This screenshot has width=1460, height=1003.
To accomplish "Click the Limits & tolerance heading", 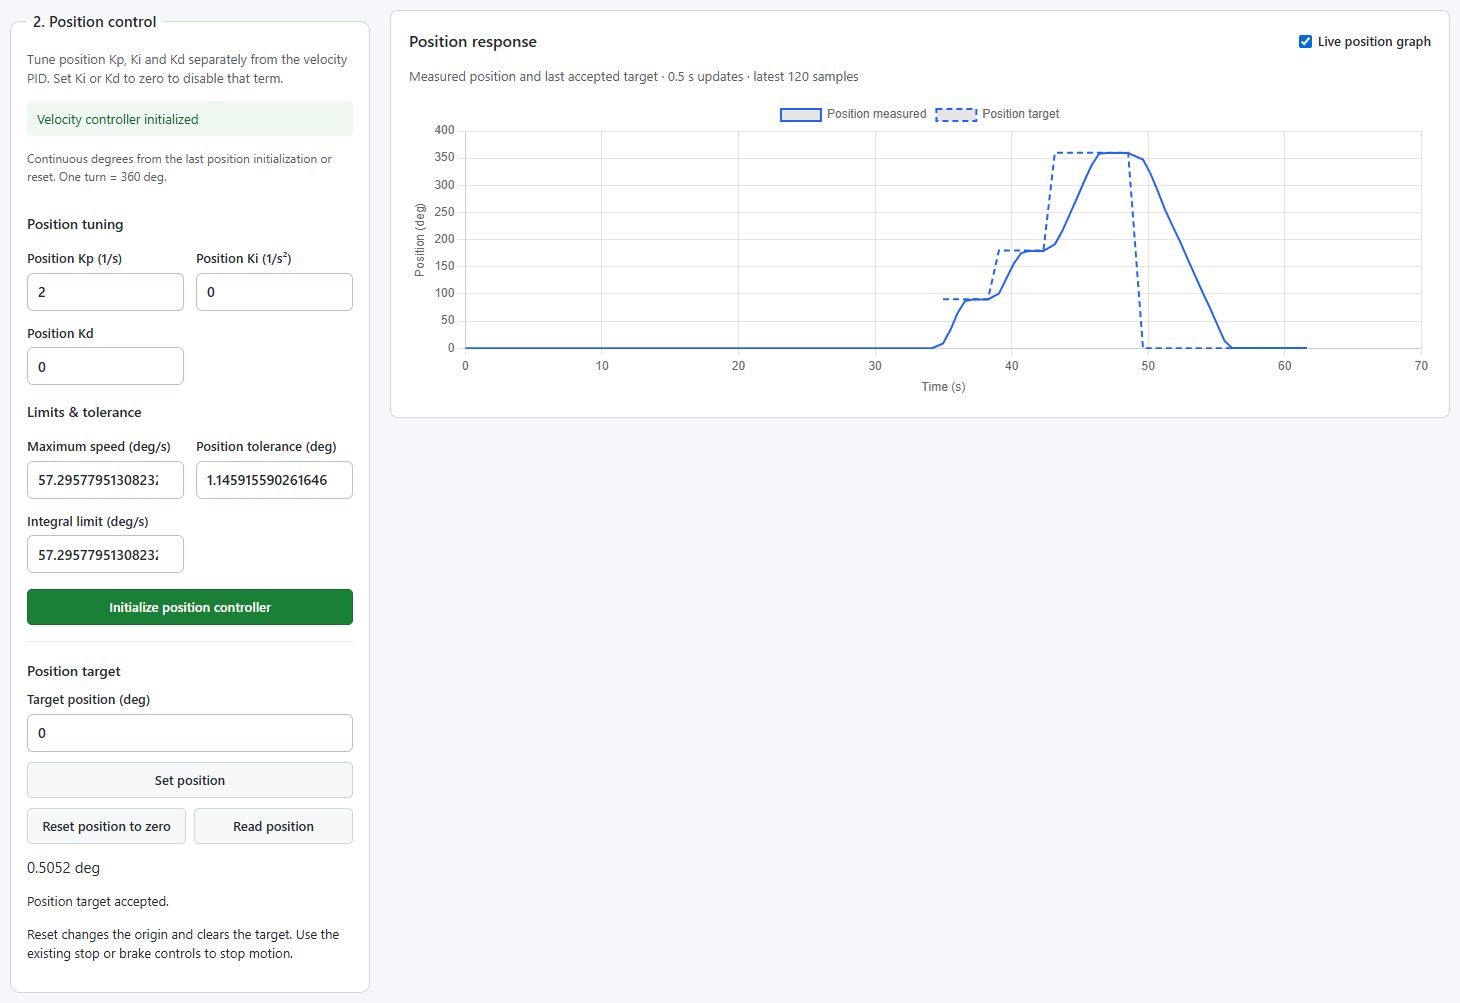I will (84, 412).
